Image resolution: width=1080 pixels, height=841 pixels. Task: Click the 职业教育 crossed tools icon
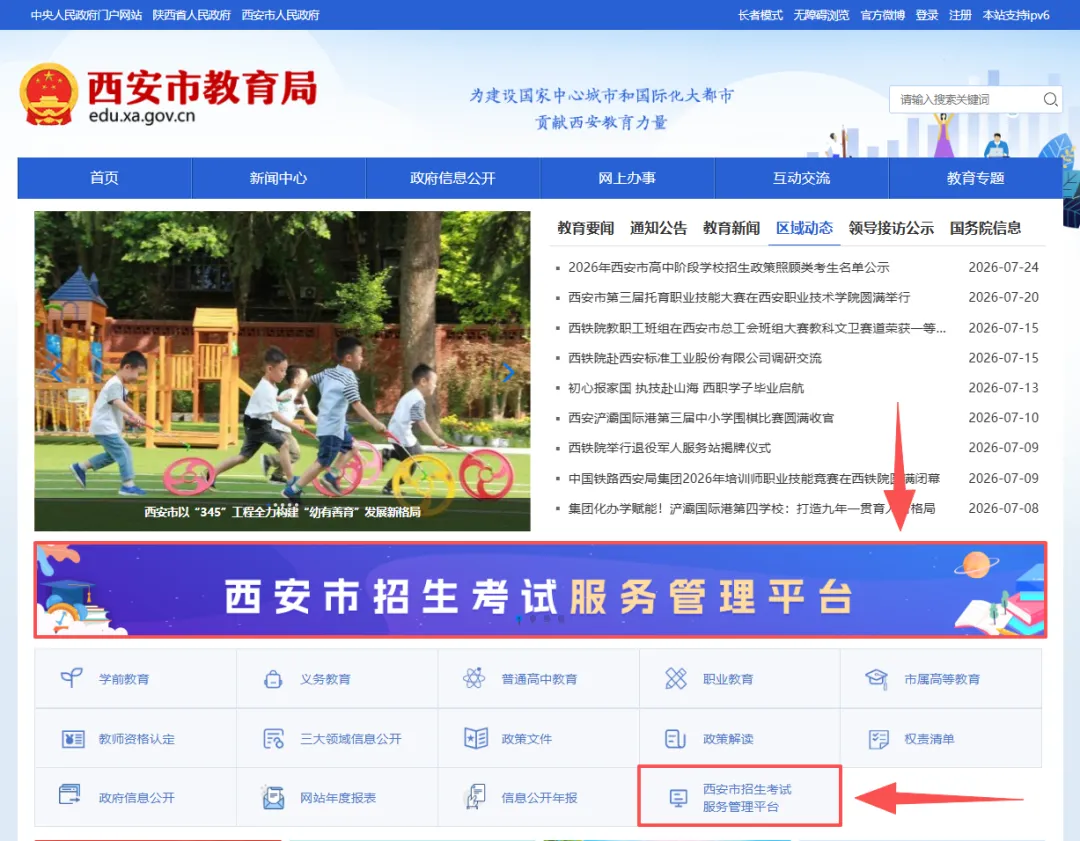tap(676, 678)
